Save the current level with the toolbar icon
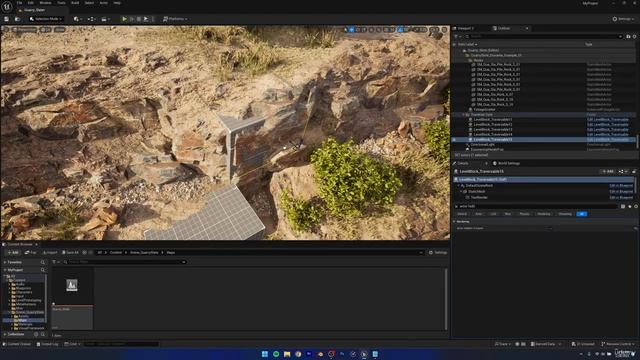 (7, 19)
